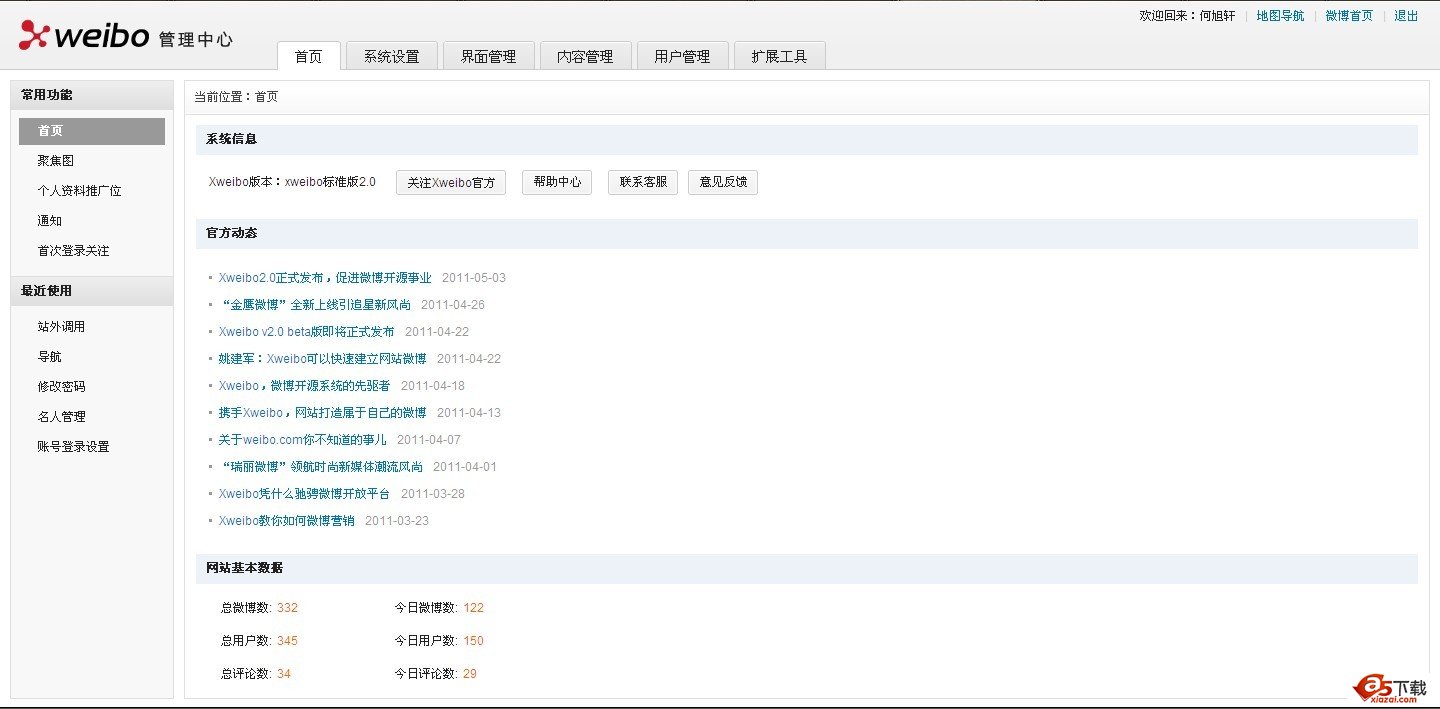
Task: Click the 意见反馈 button
Action: coord(723,182)
